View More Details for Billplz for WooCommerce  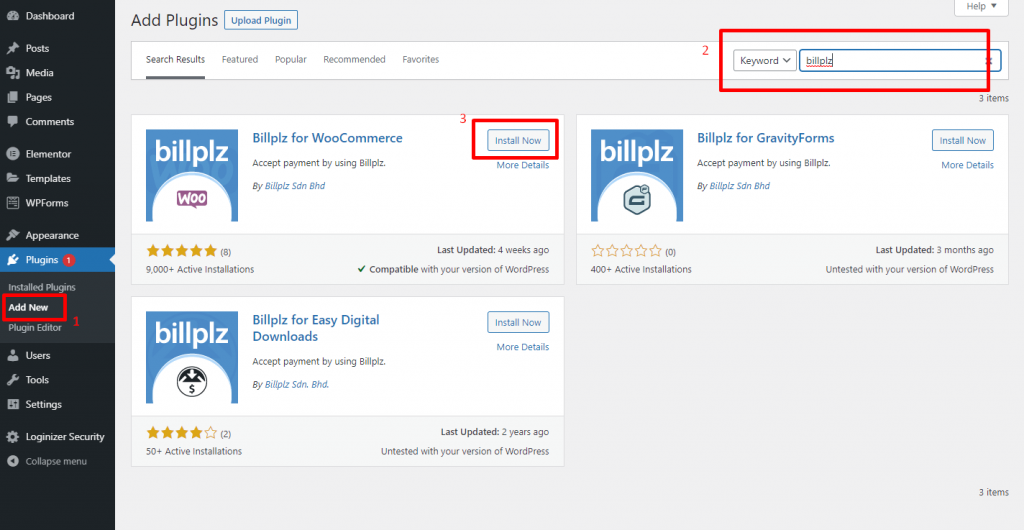pyautogui.click(x=522, y=165)
